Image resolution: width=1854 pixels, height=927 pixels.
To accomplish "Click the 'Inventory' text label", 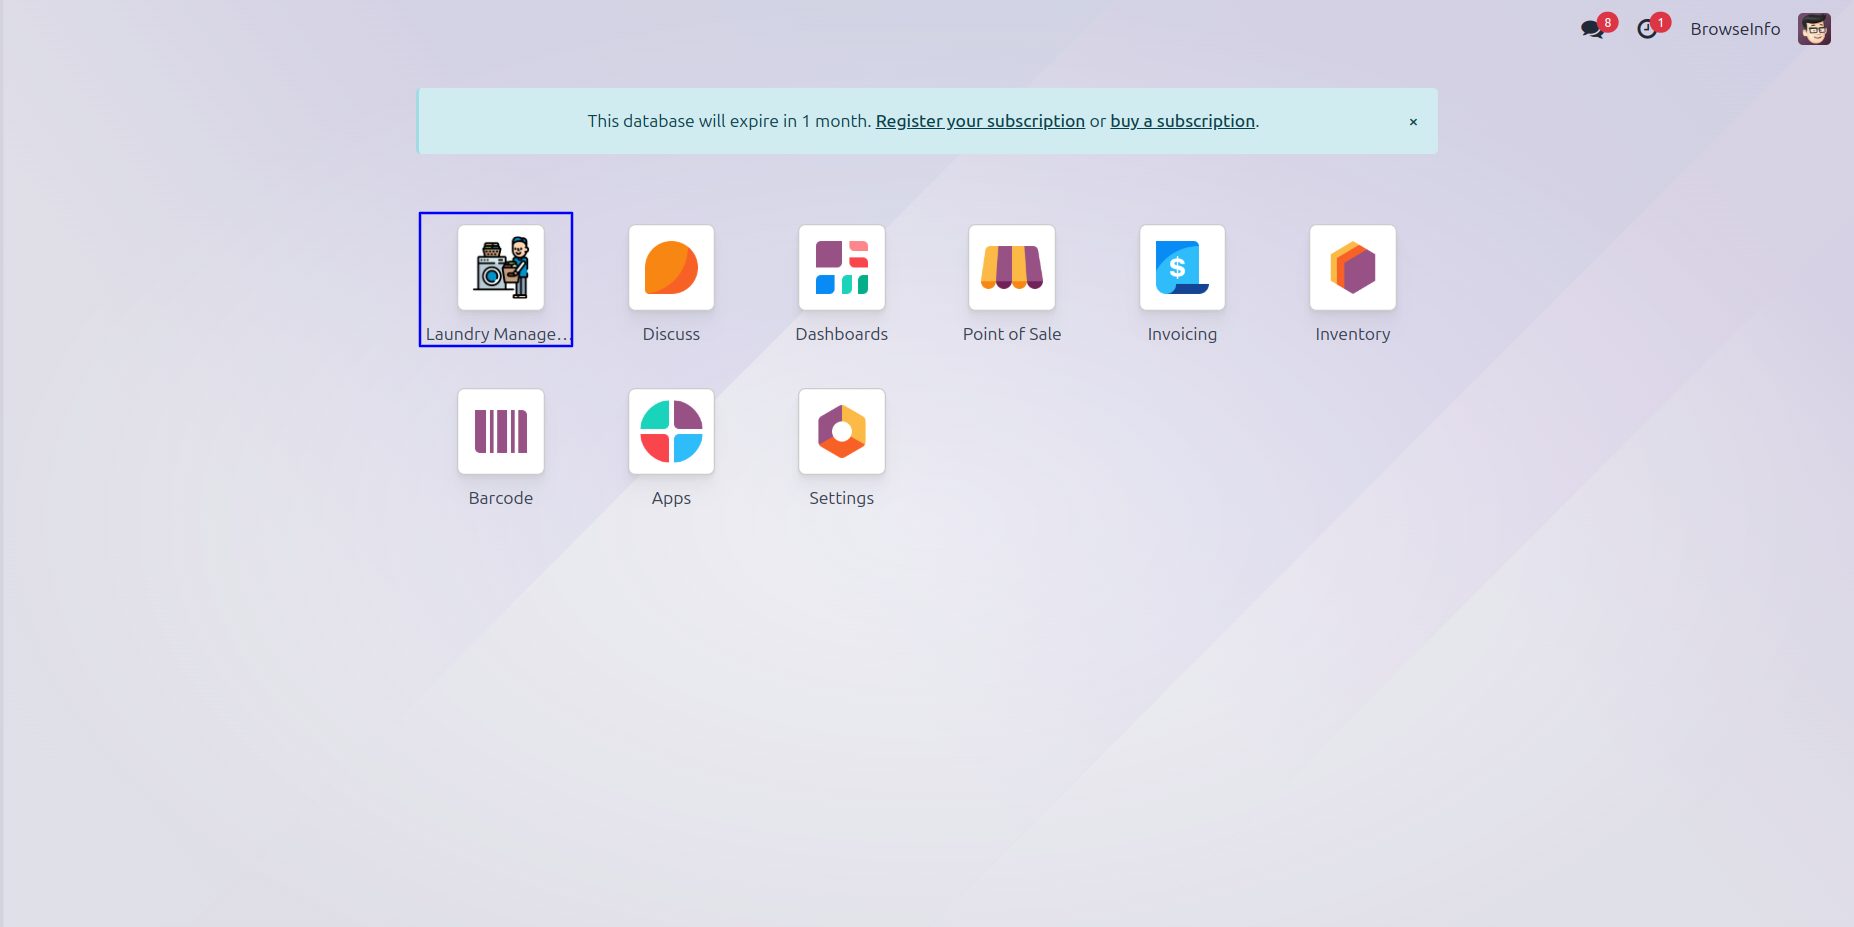I will click(1352, 334).
